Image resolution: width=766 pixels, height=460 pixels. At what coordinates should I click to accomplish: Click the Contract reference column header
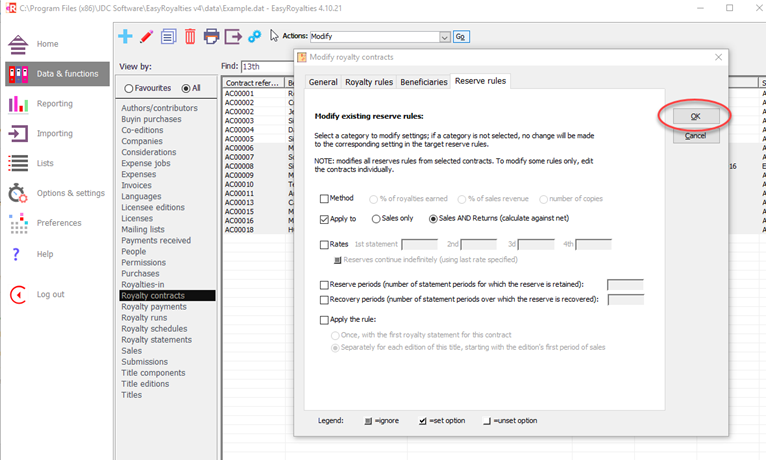click(253, 83)
